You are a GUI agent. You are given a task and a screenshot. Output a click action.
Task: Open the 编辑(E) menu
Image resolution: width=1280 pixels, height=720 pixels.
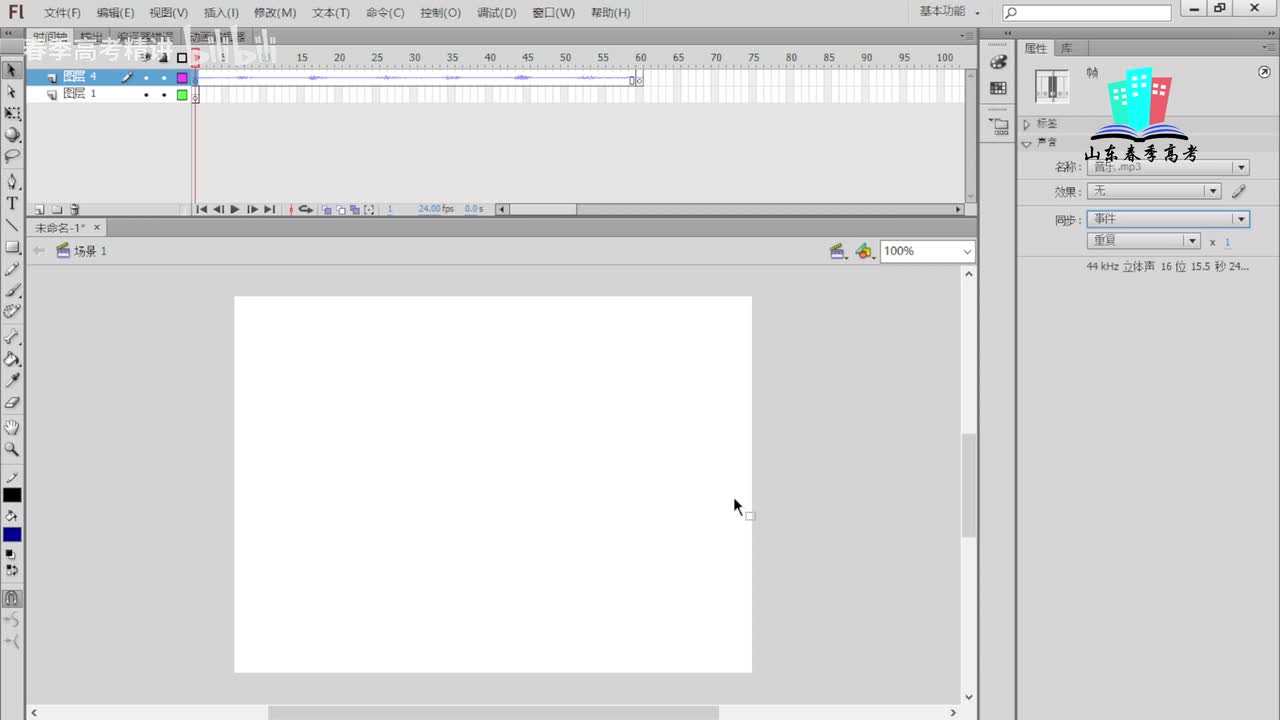click(x=115, y=13)
